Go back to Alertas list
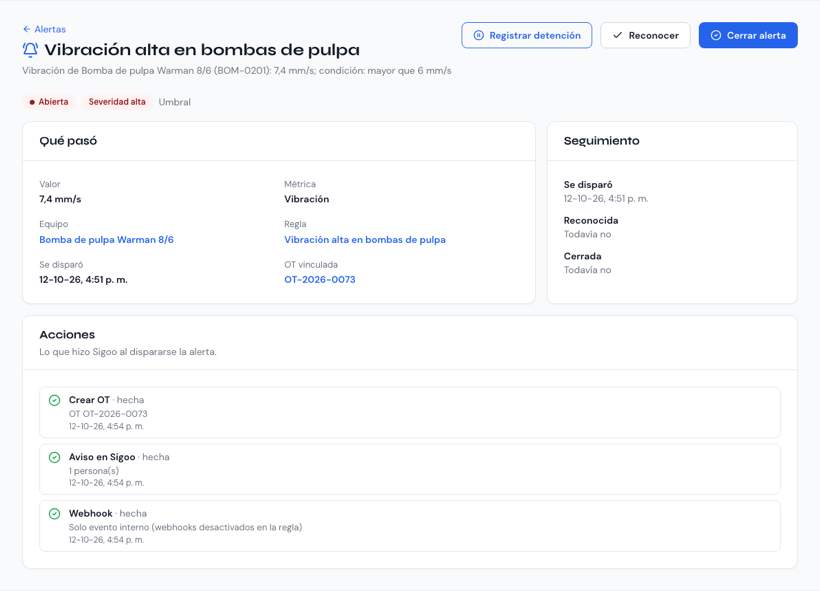 (44, 29)
